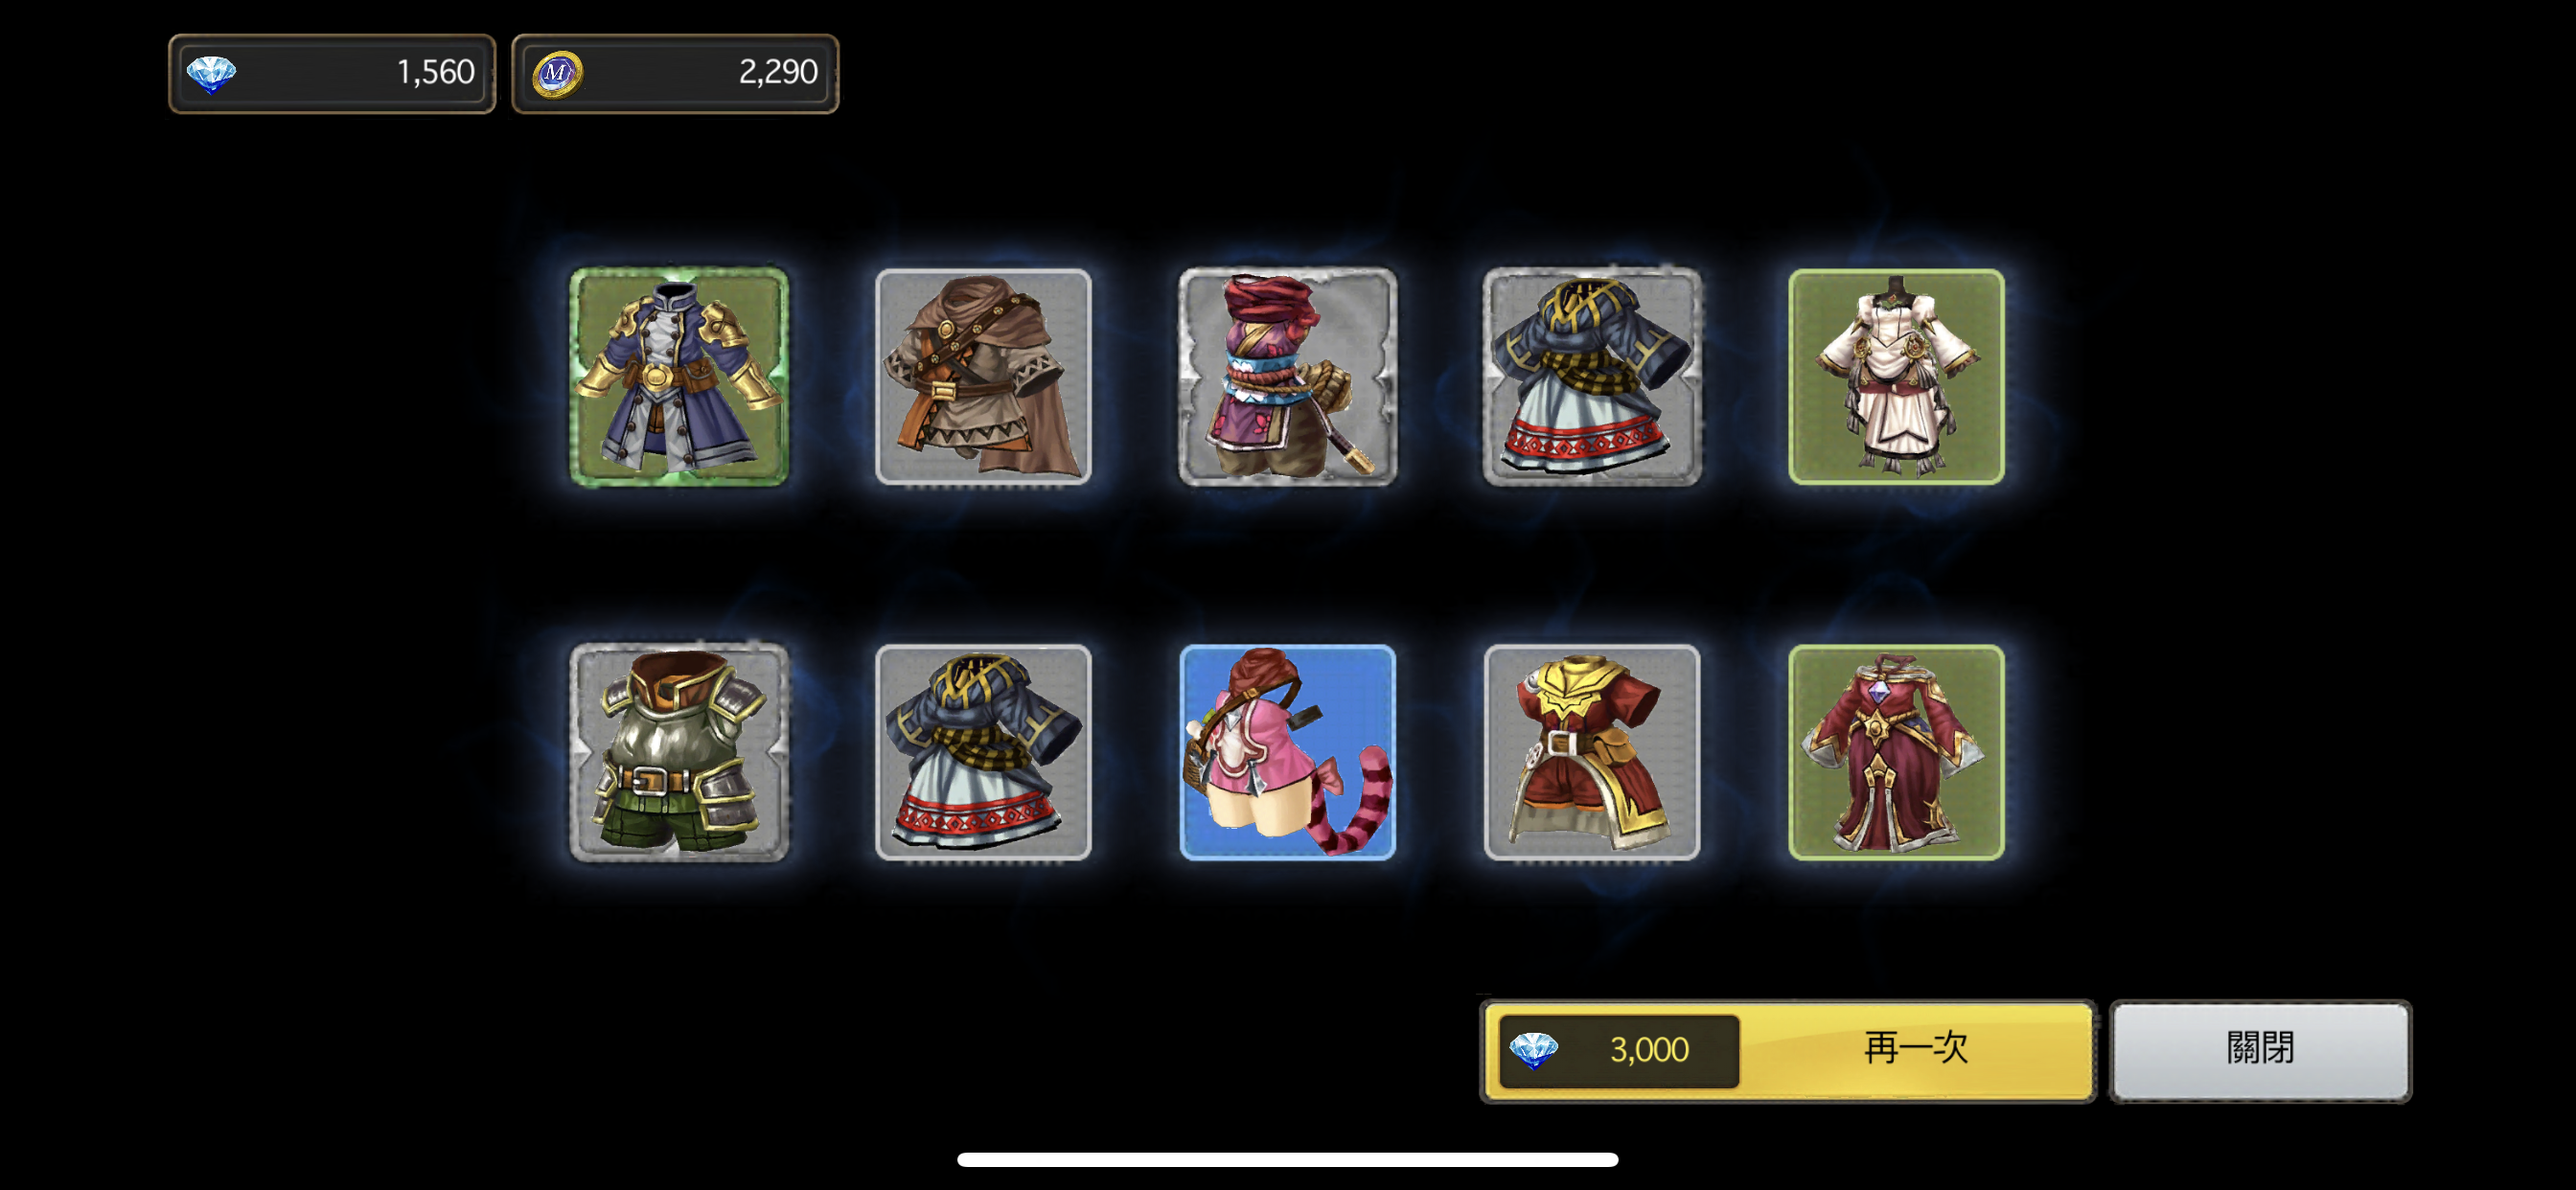Screen dimensions: 2576x1190
Task: Select top-row navy kimono with checkered sash
Action: pyautogui.click(x=1592, y=377)
